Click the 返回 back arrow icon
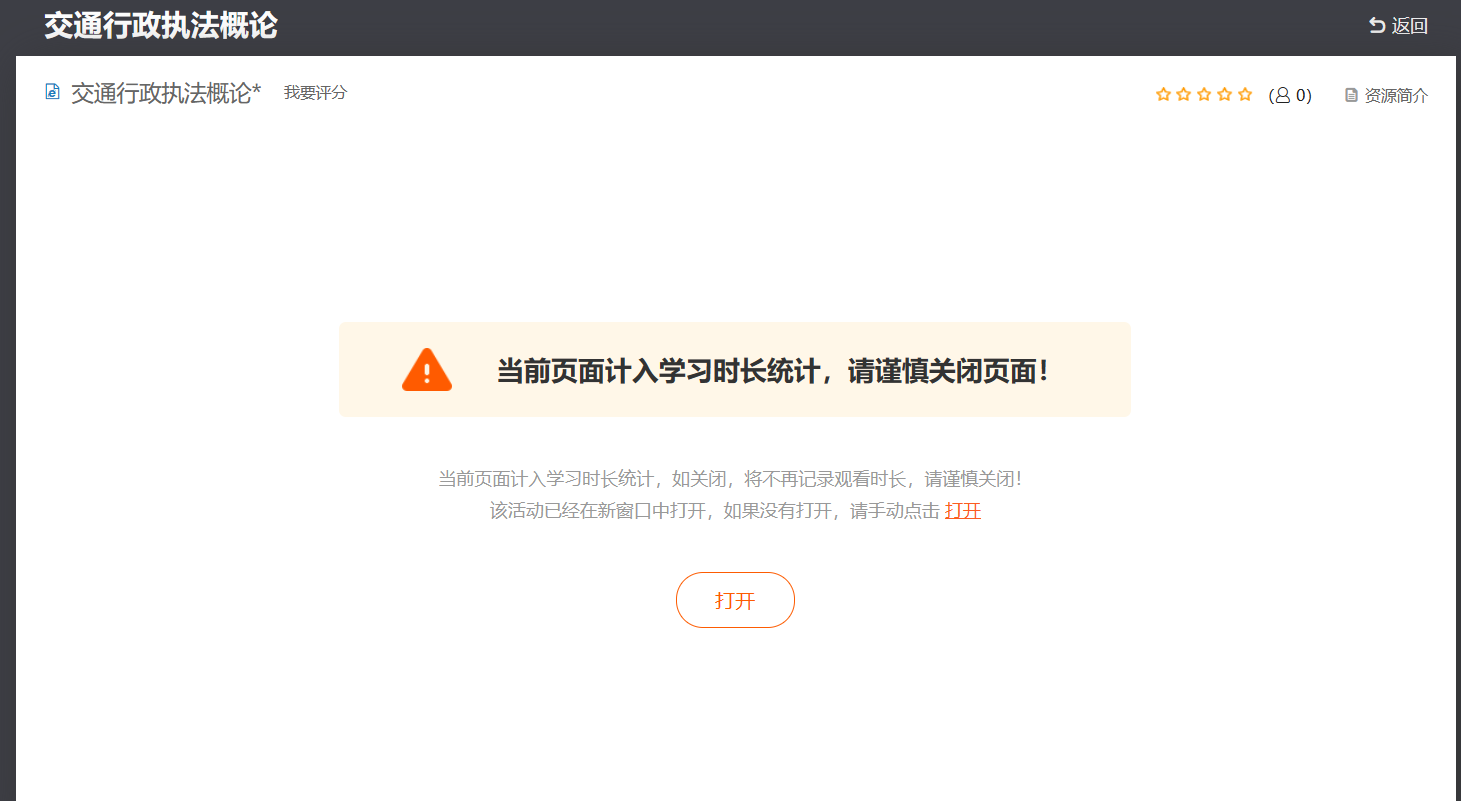Viewport: 1461px width, 801px height. [1377, 26]
